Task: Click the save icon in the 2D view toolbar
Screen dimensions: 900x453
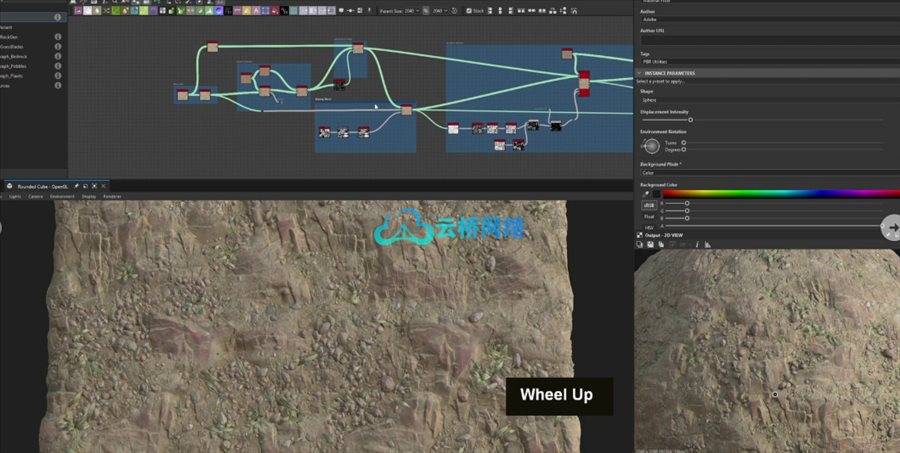Action: (x=650, y=244)
